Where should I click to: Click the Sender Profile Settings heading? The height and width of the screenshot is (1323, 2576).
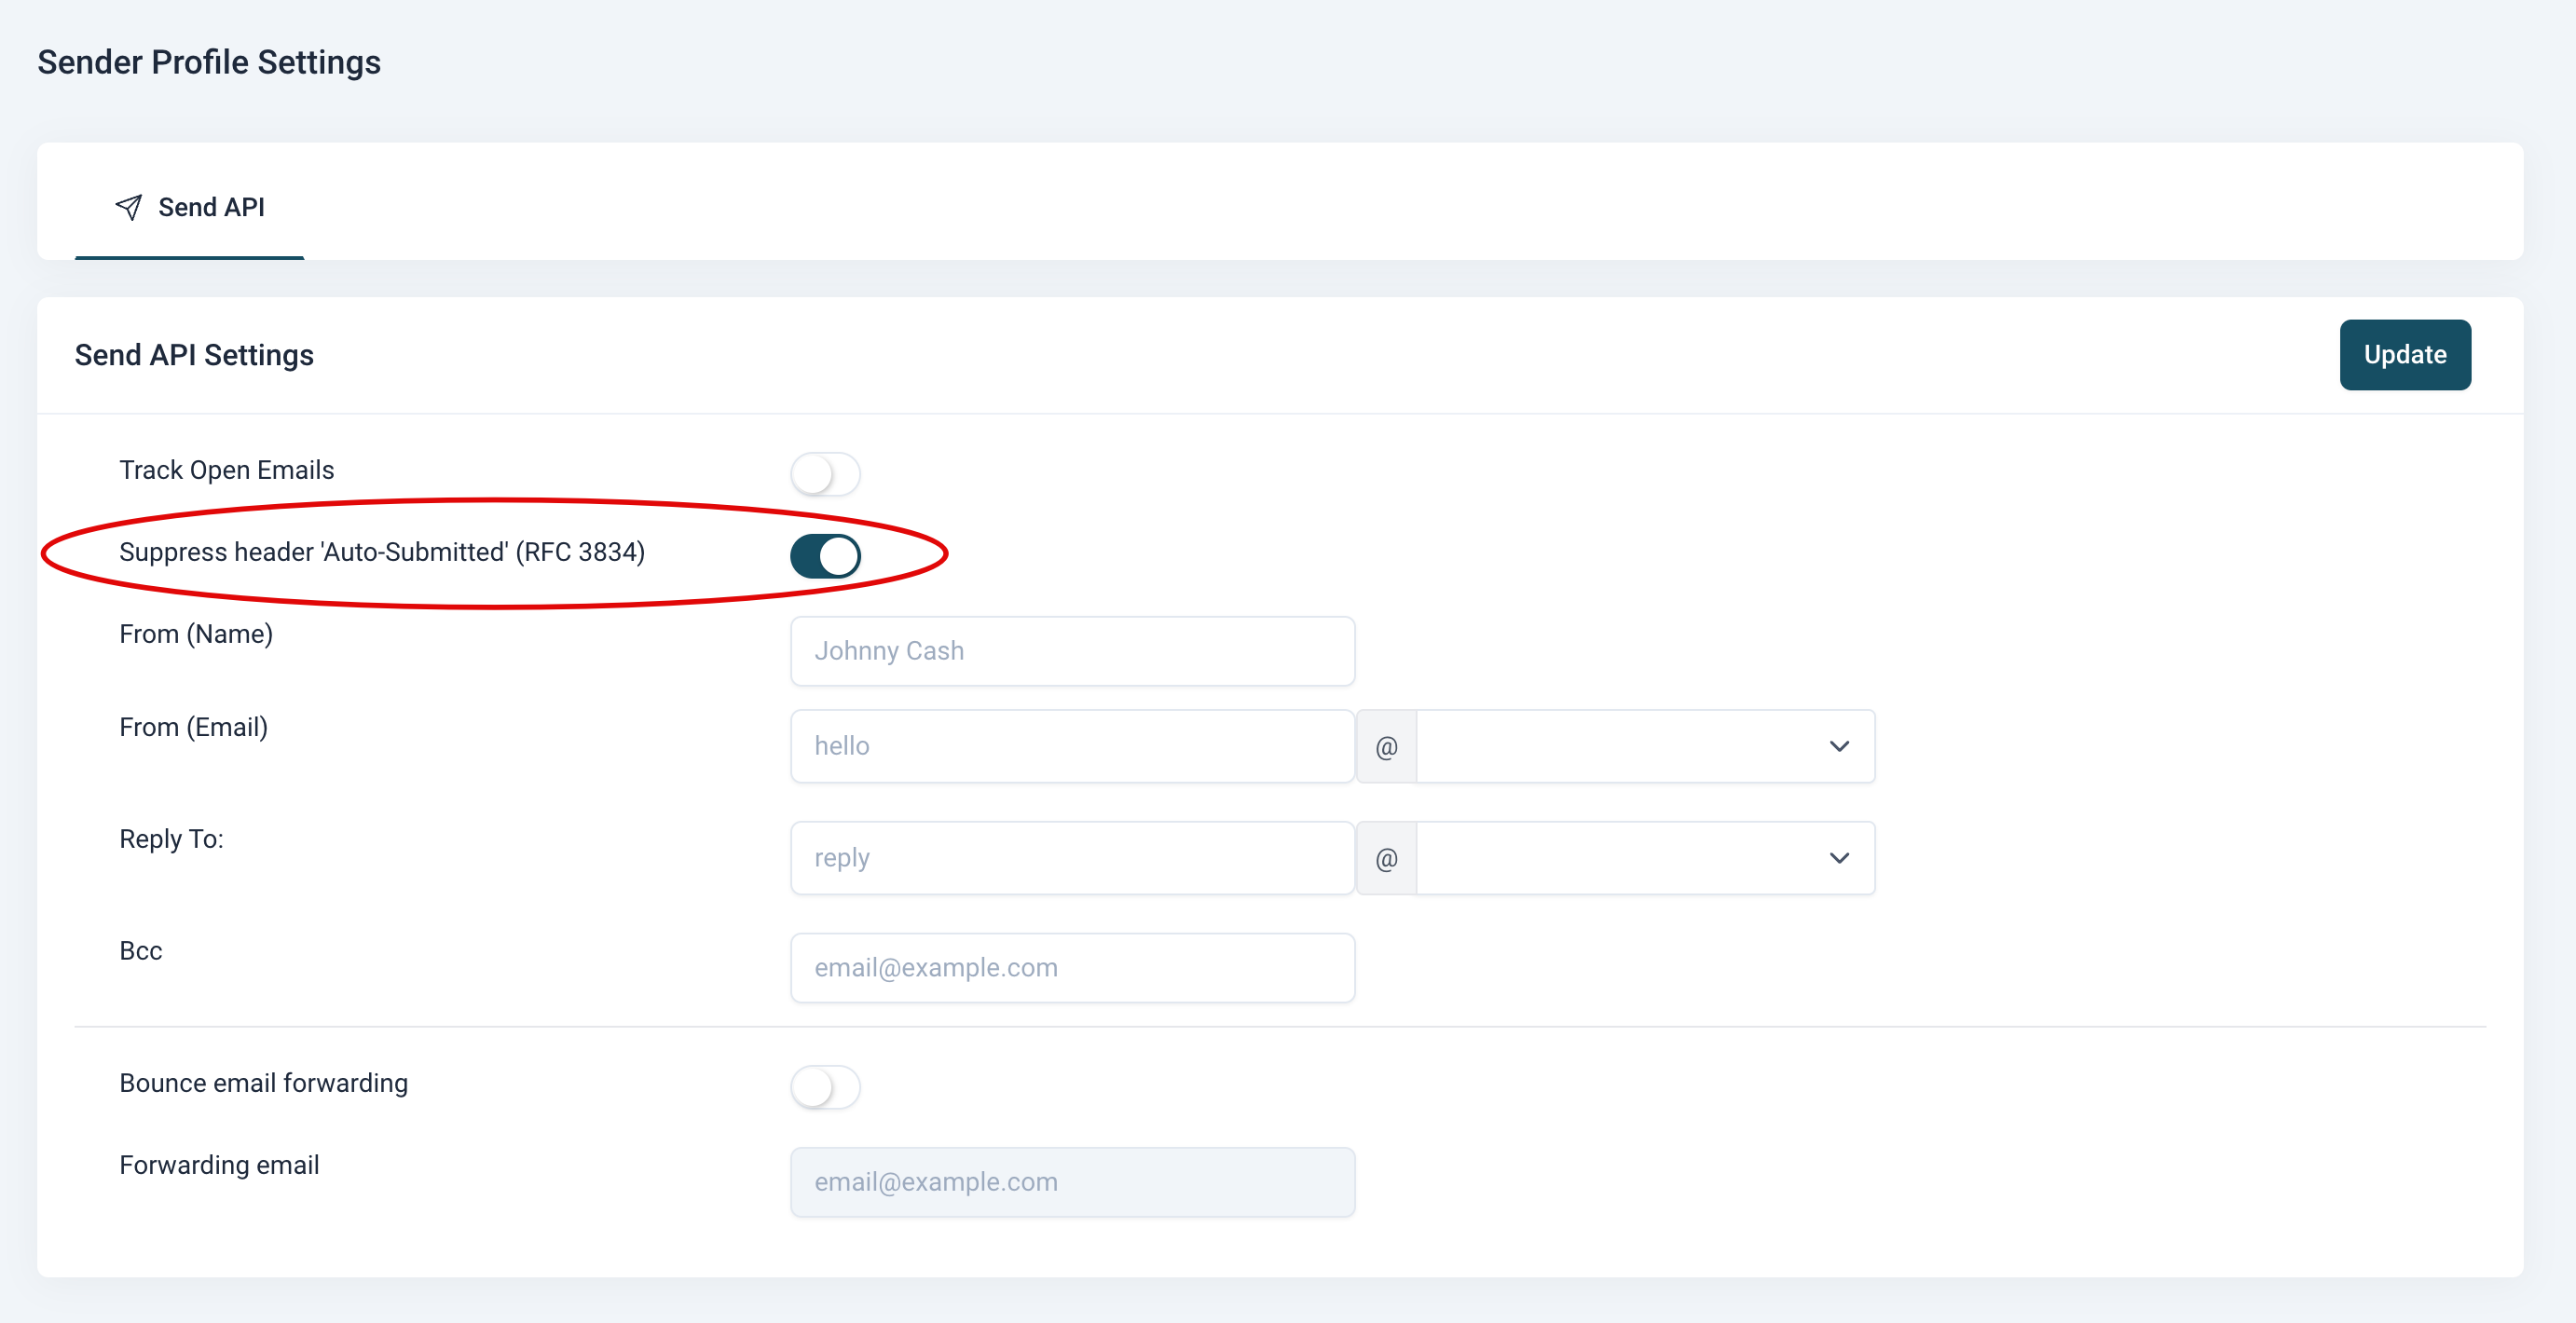pyautogui.click(x=208, y=61)
